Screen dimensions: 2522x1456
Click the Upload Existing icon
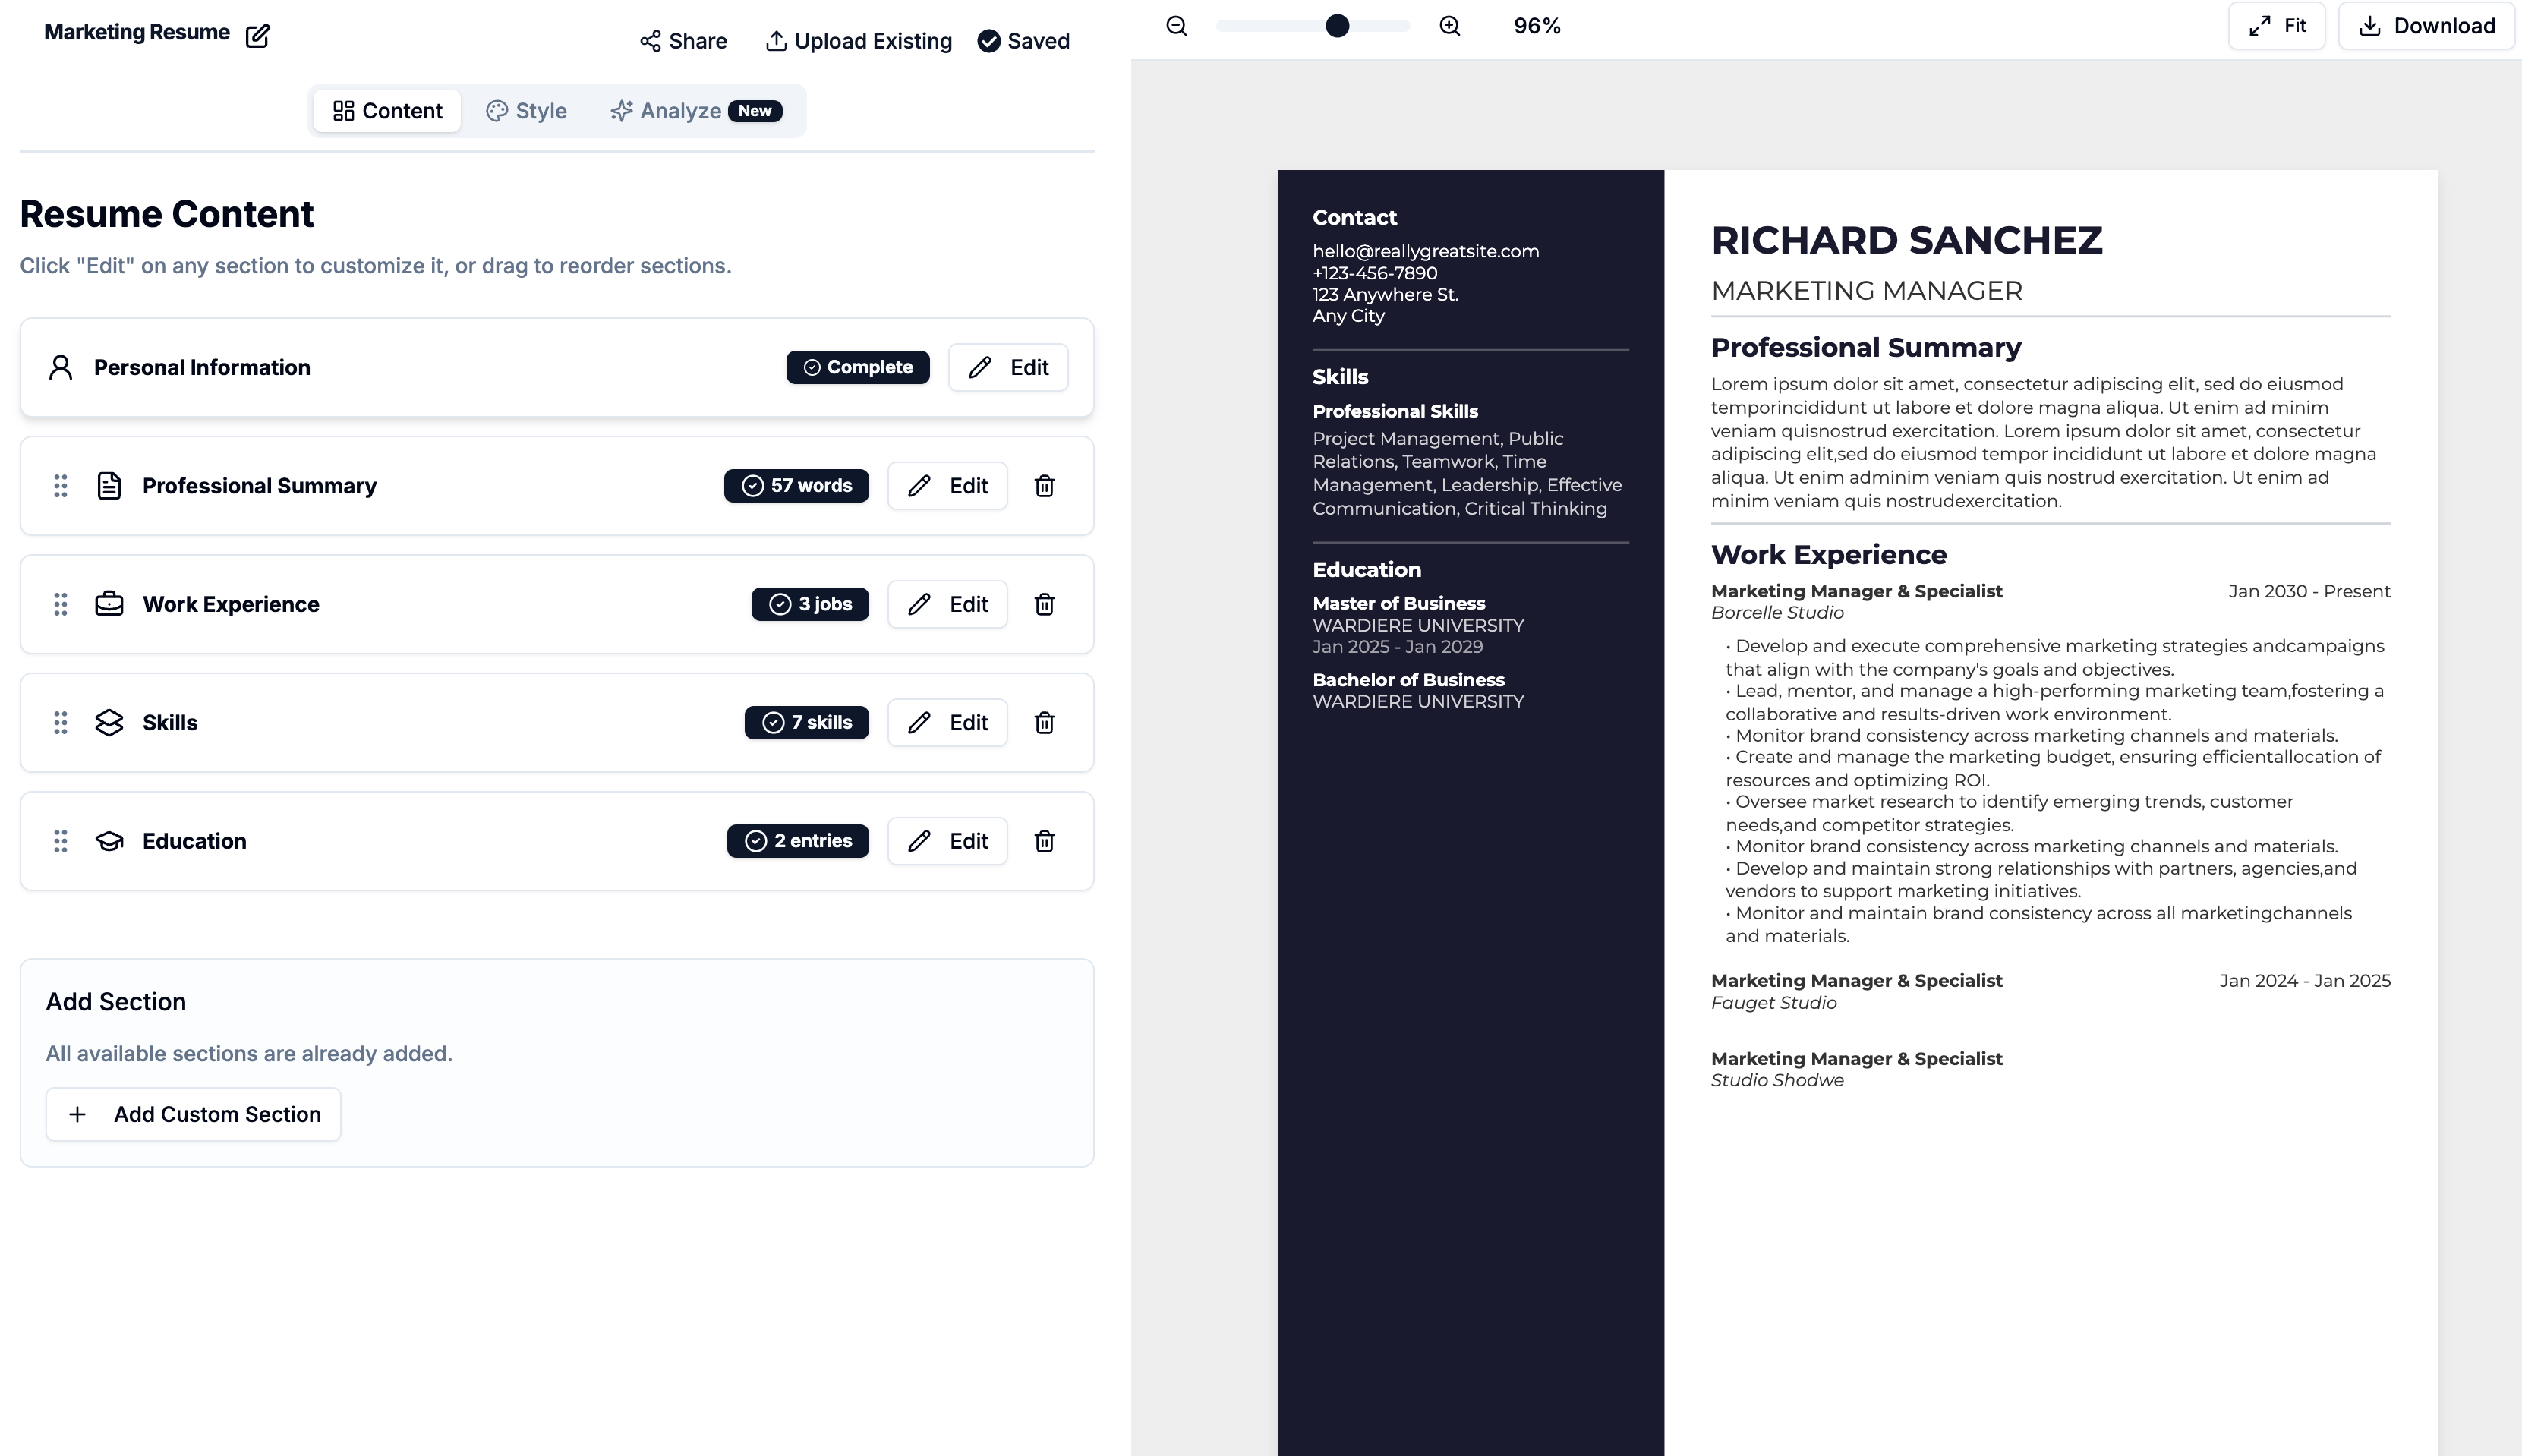coord(776,41)
